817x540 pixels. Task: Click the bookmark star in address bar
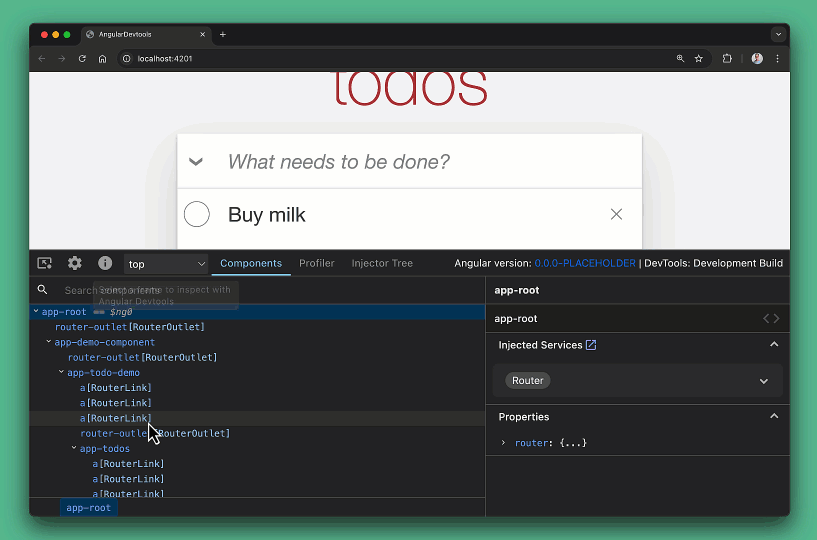pos(699,59)
